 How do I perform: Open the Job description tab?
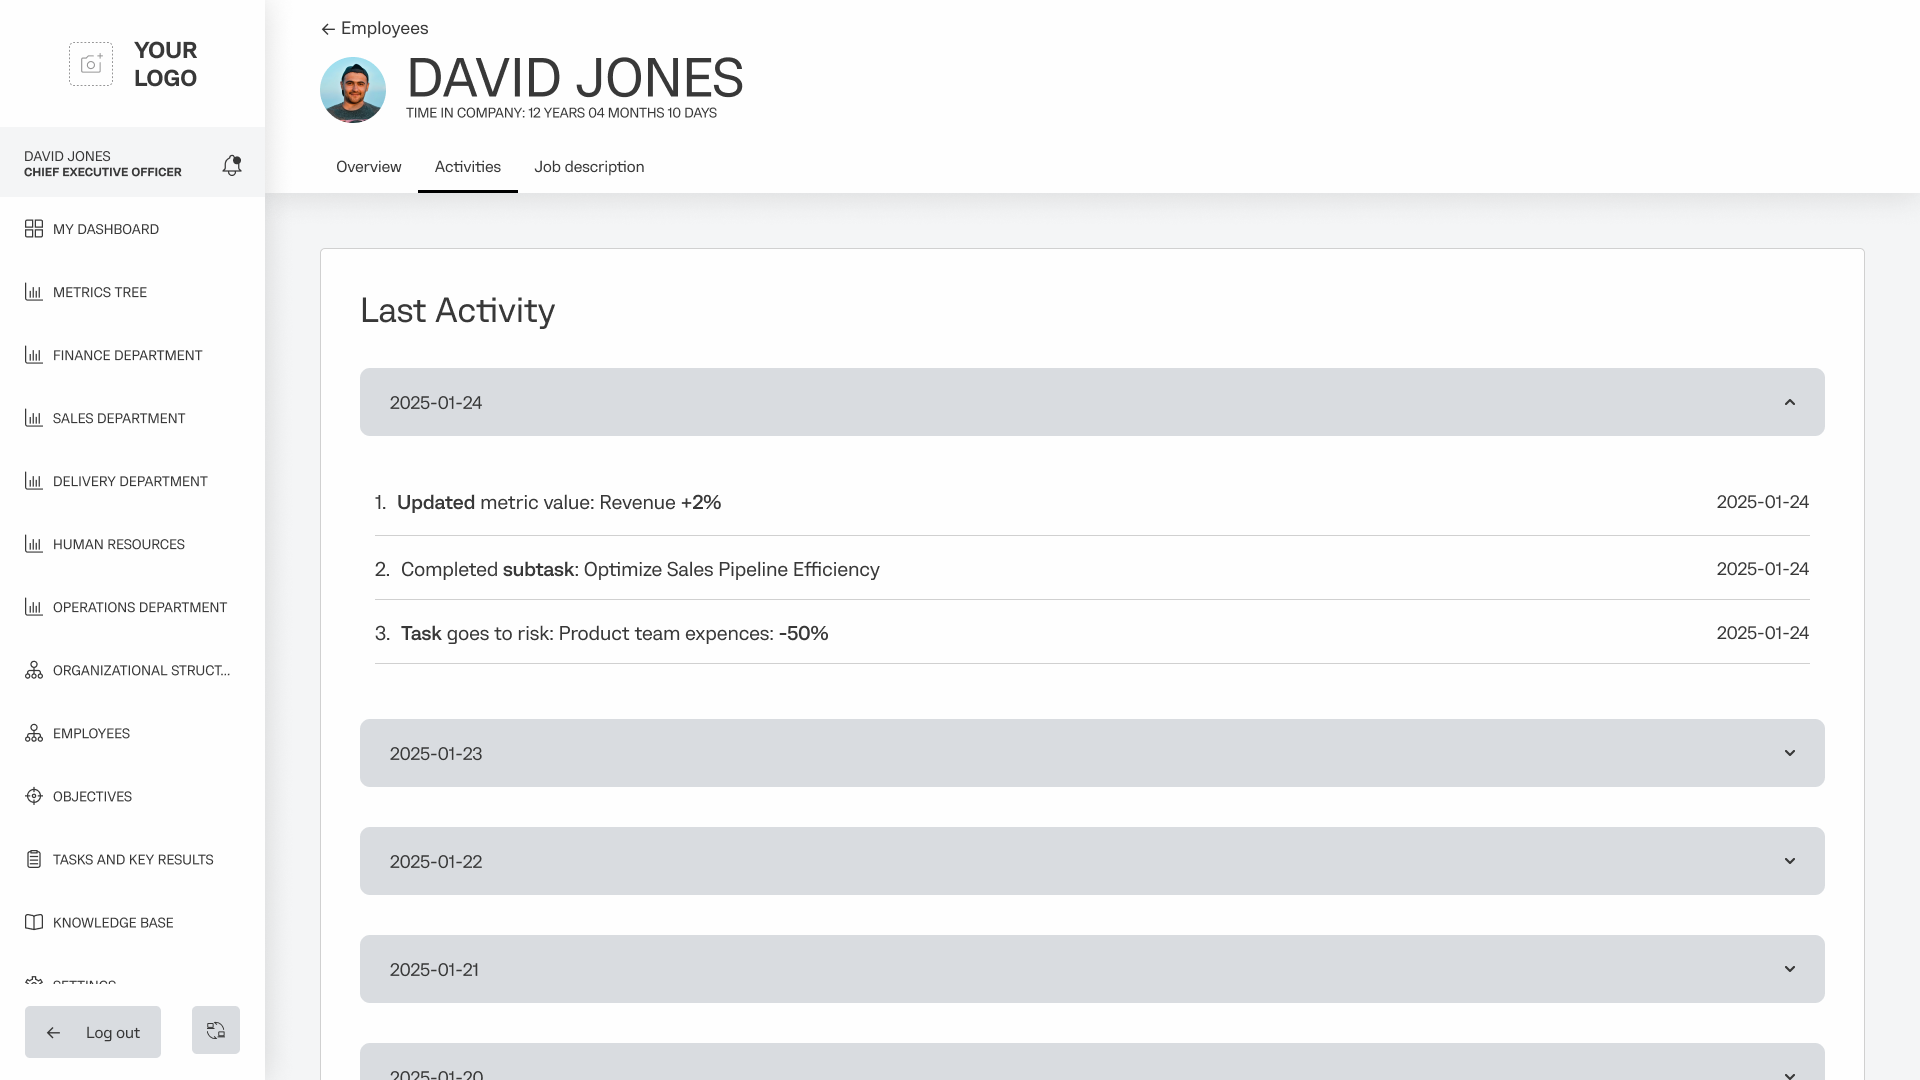[x=589, y=167]
